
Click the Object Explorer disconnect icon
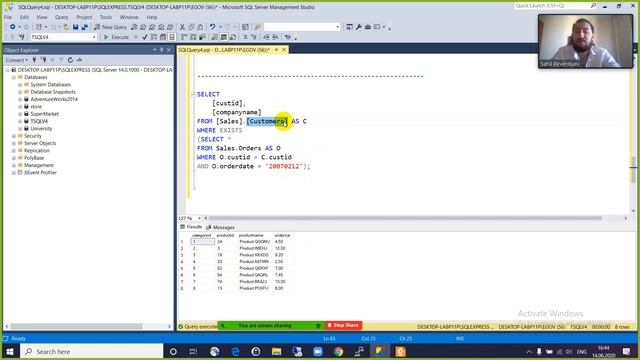point(44,60)
